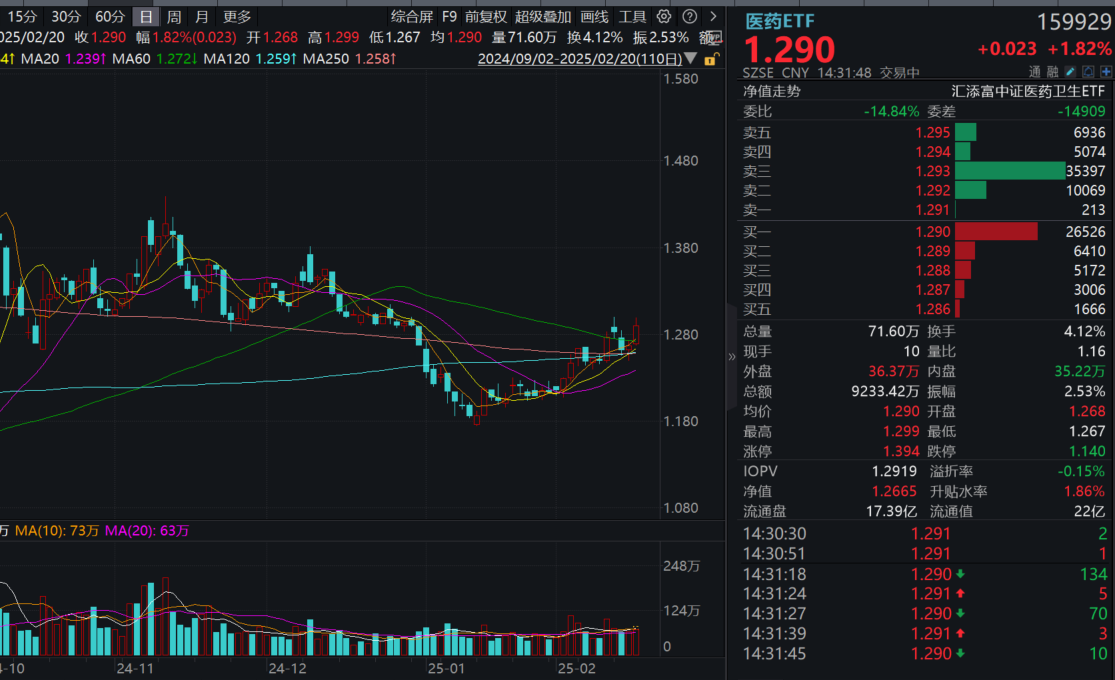
Task: Click the 画线 drawing tool button
Action: click(591, 17)
